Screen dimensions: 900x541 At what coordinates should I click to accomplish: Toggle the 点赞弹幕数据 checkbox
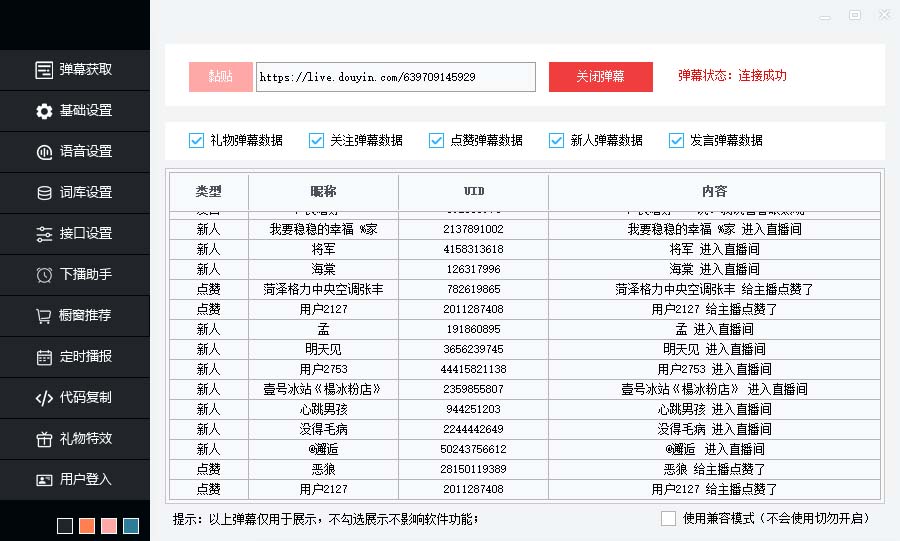tap(436, 141)
